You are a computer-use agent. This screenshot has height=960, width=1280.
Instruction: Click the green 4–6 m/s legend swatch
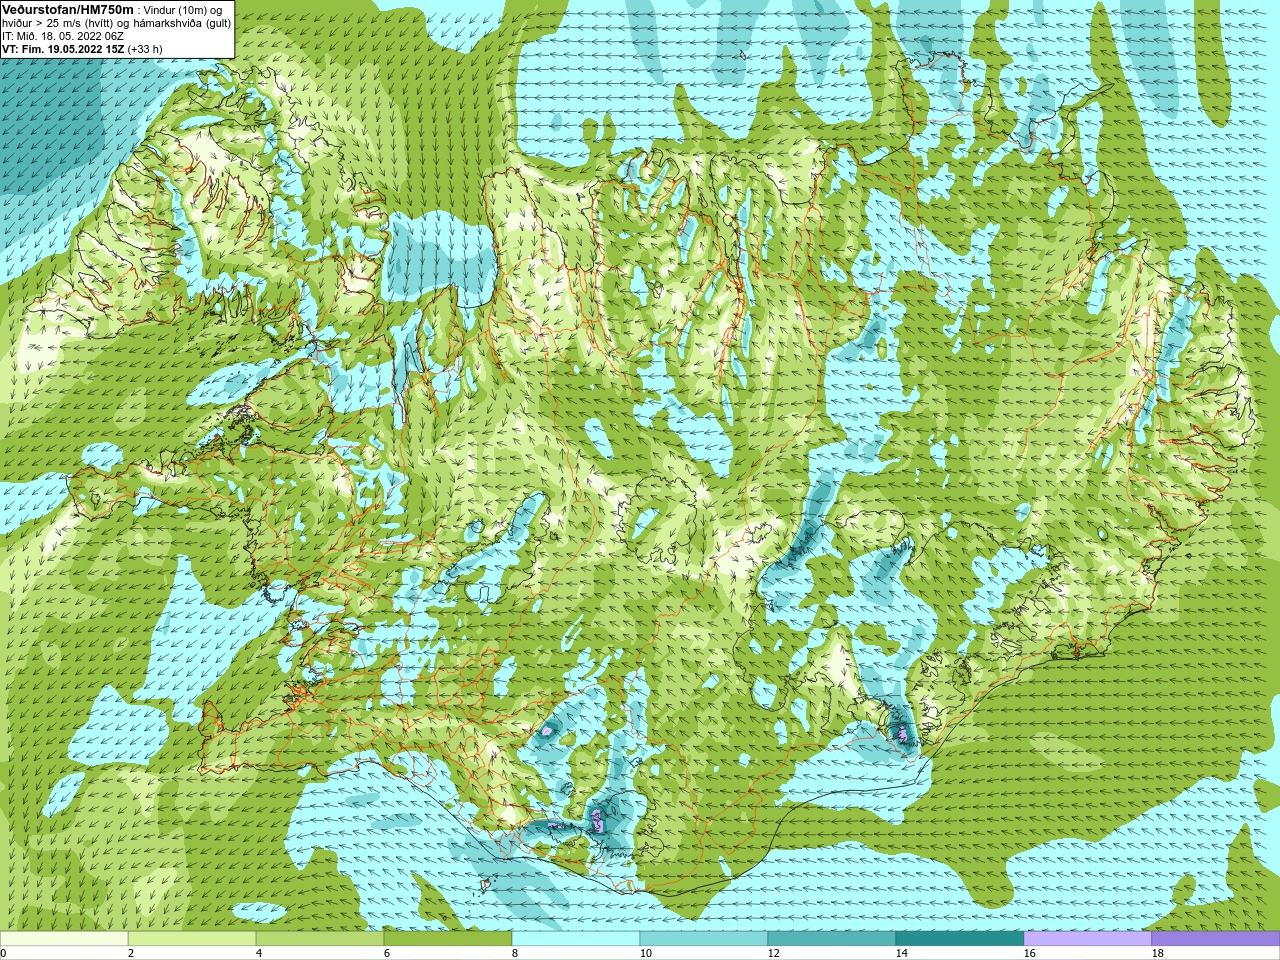320,939
